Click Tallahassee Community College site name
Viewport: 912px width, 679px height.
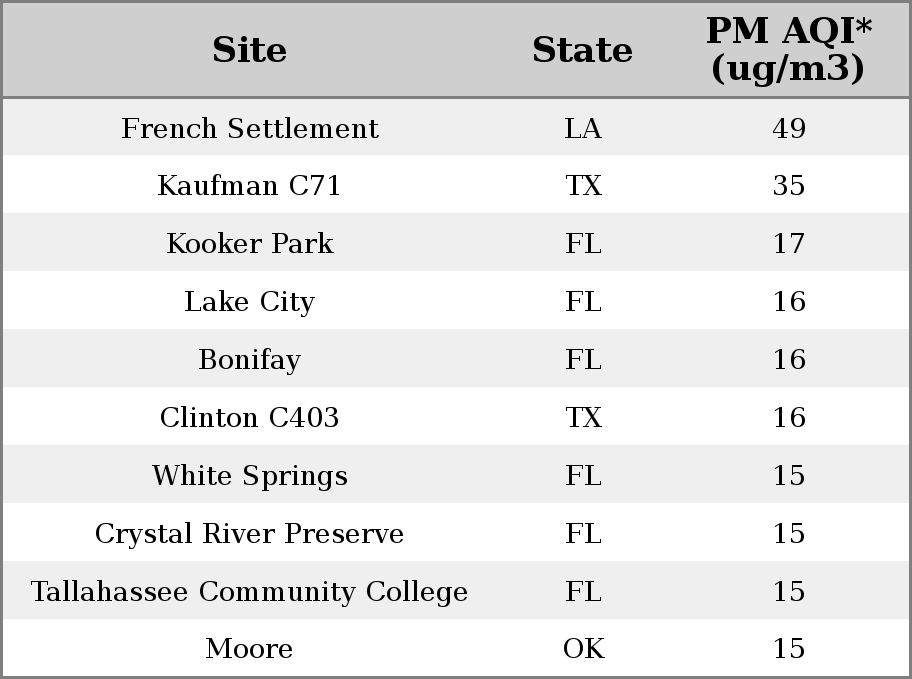[250, 591]
